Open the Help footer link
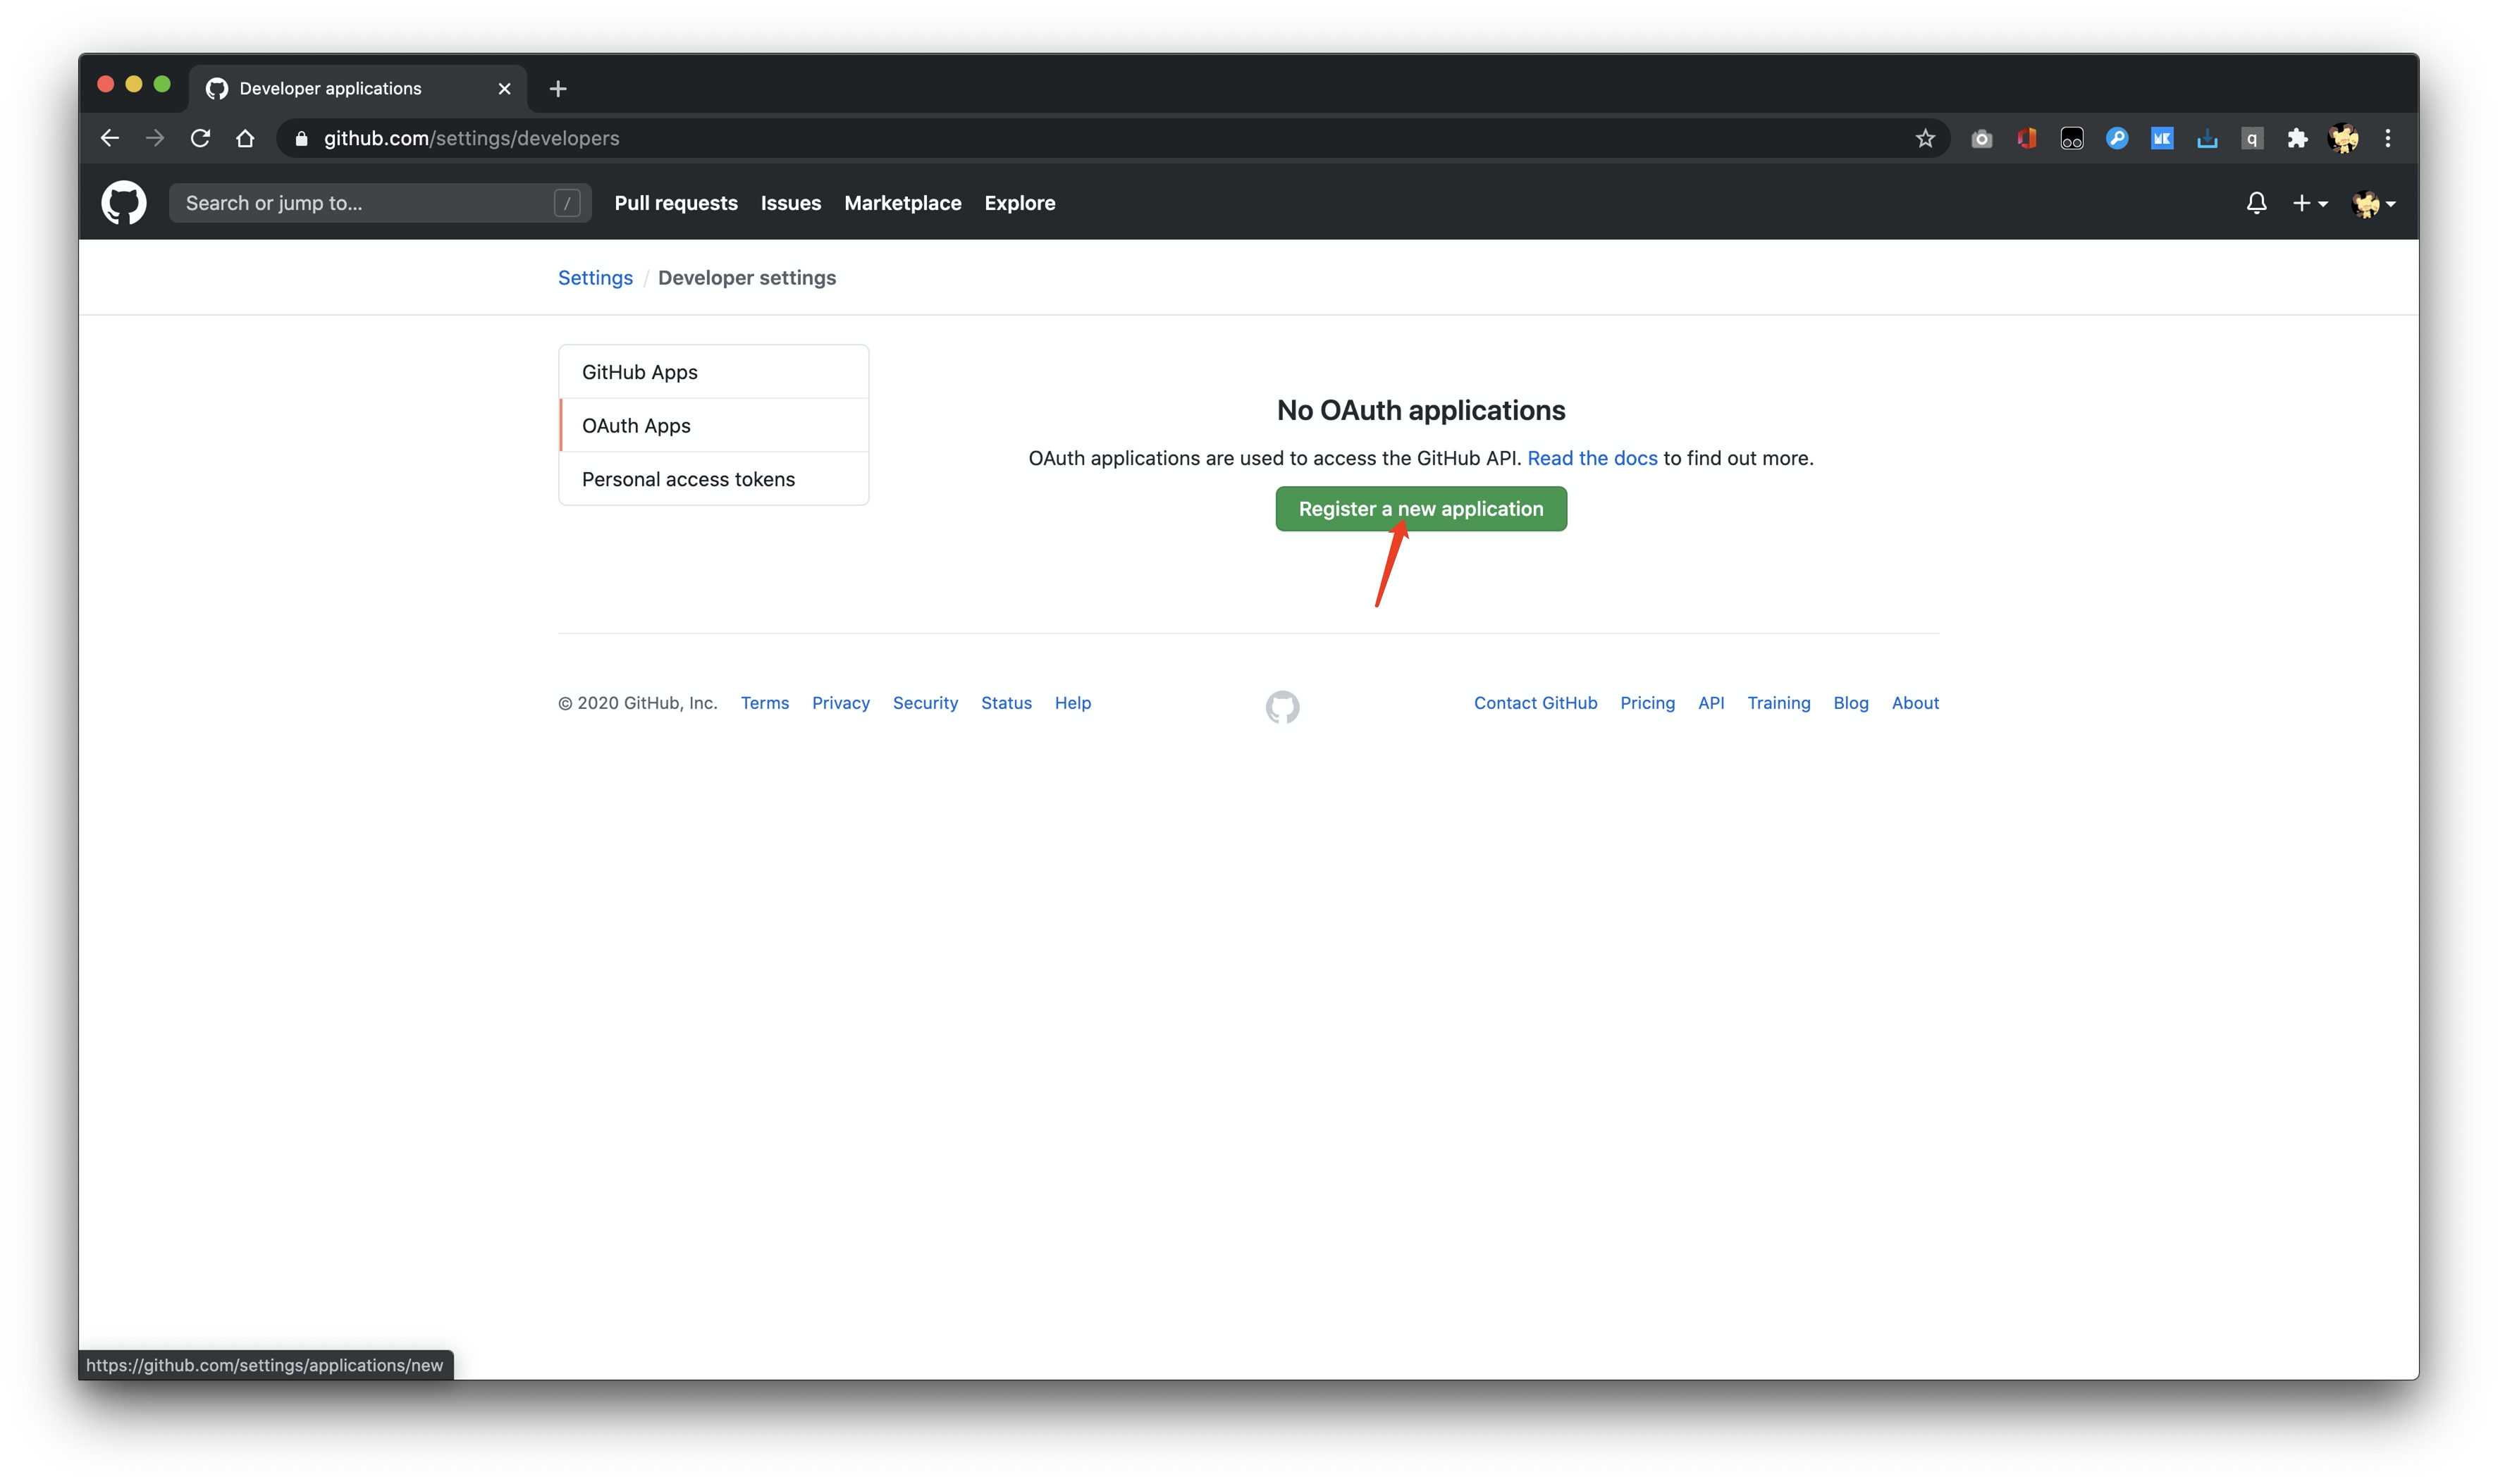 pyautogui.click(x=1073, y=703)
